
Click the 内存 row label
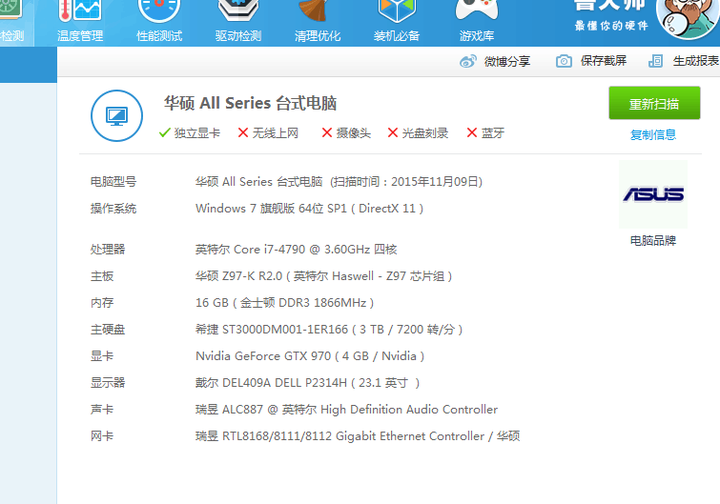[x=102, y=303]
